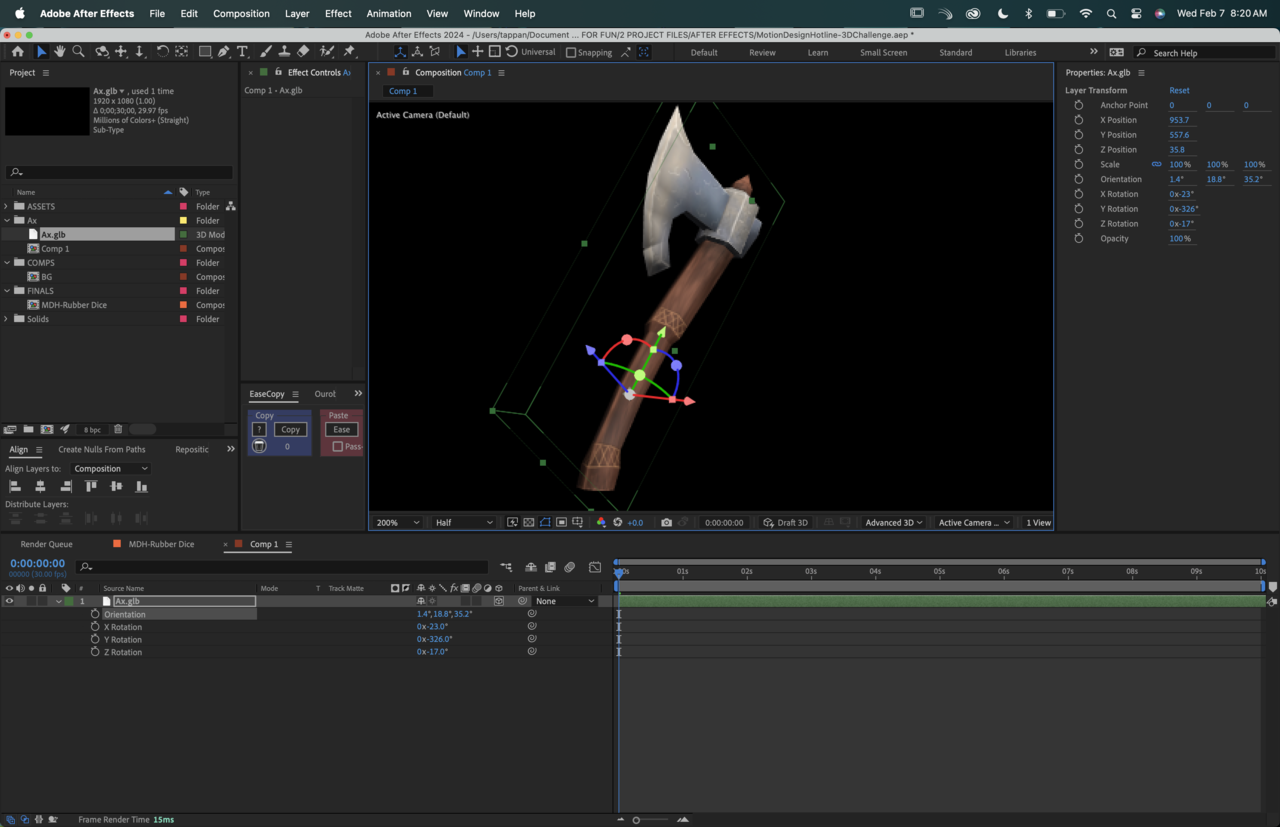
Task: Open the 200% magnification dropdown
Action: 397,523
